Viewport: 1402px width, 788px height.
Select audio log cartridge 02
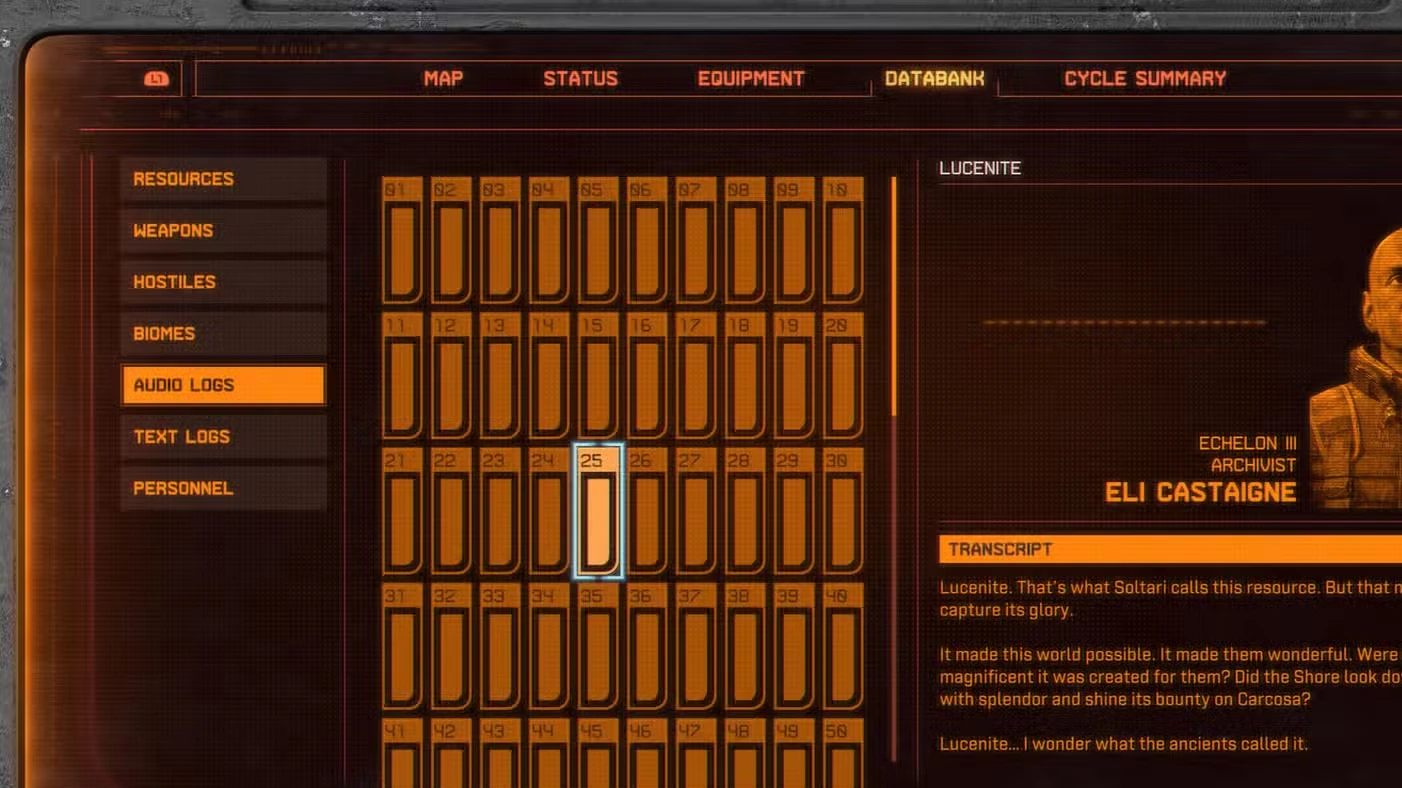coord(451,241)
